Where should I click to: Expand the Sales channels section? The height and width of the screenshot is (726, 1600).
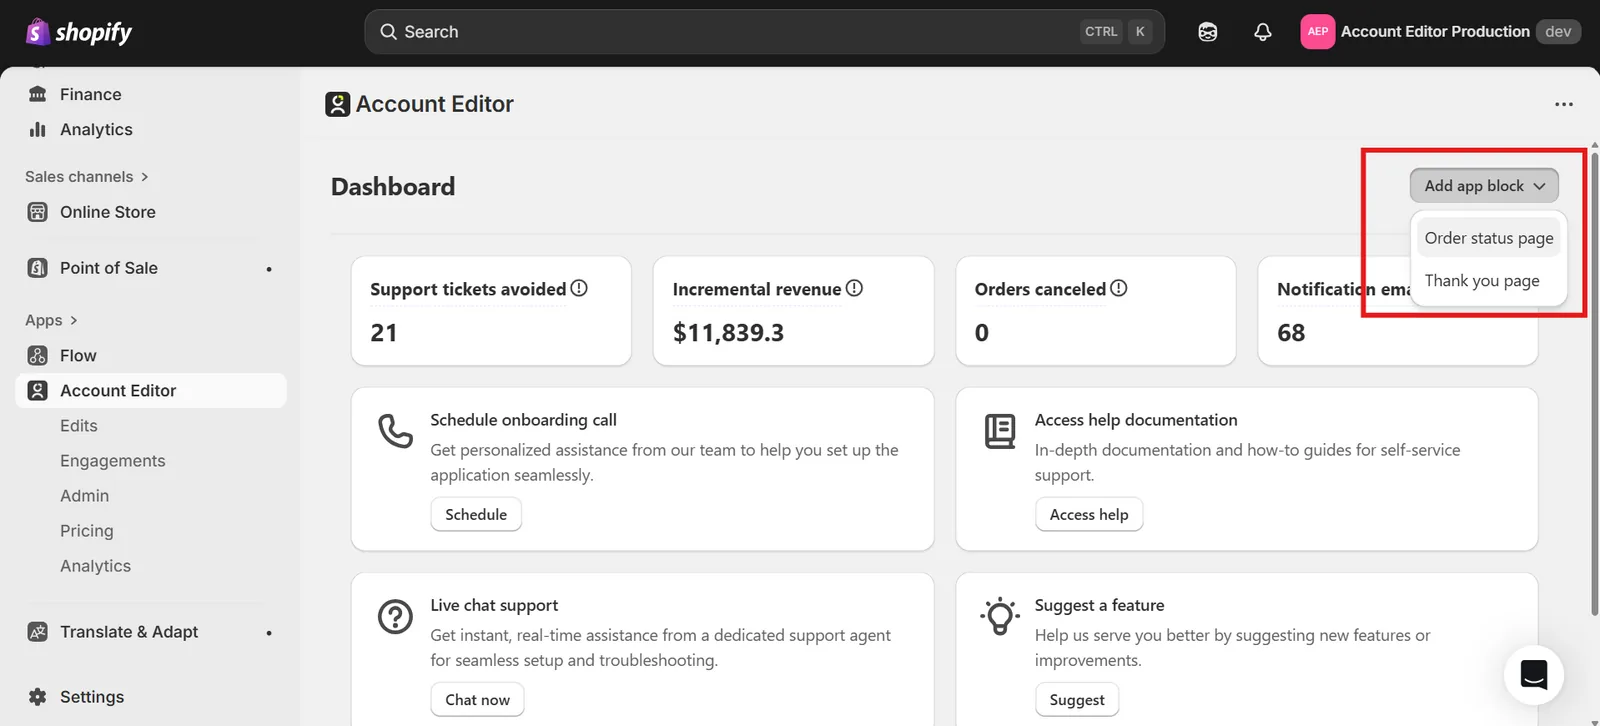(87, 176)
